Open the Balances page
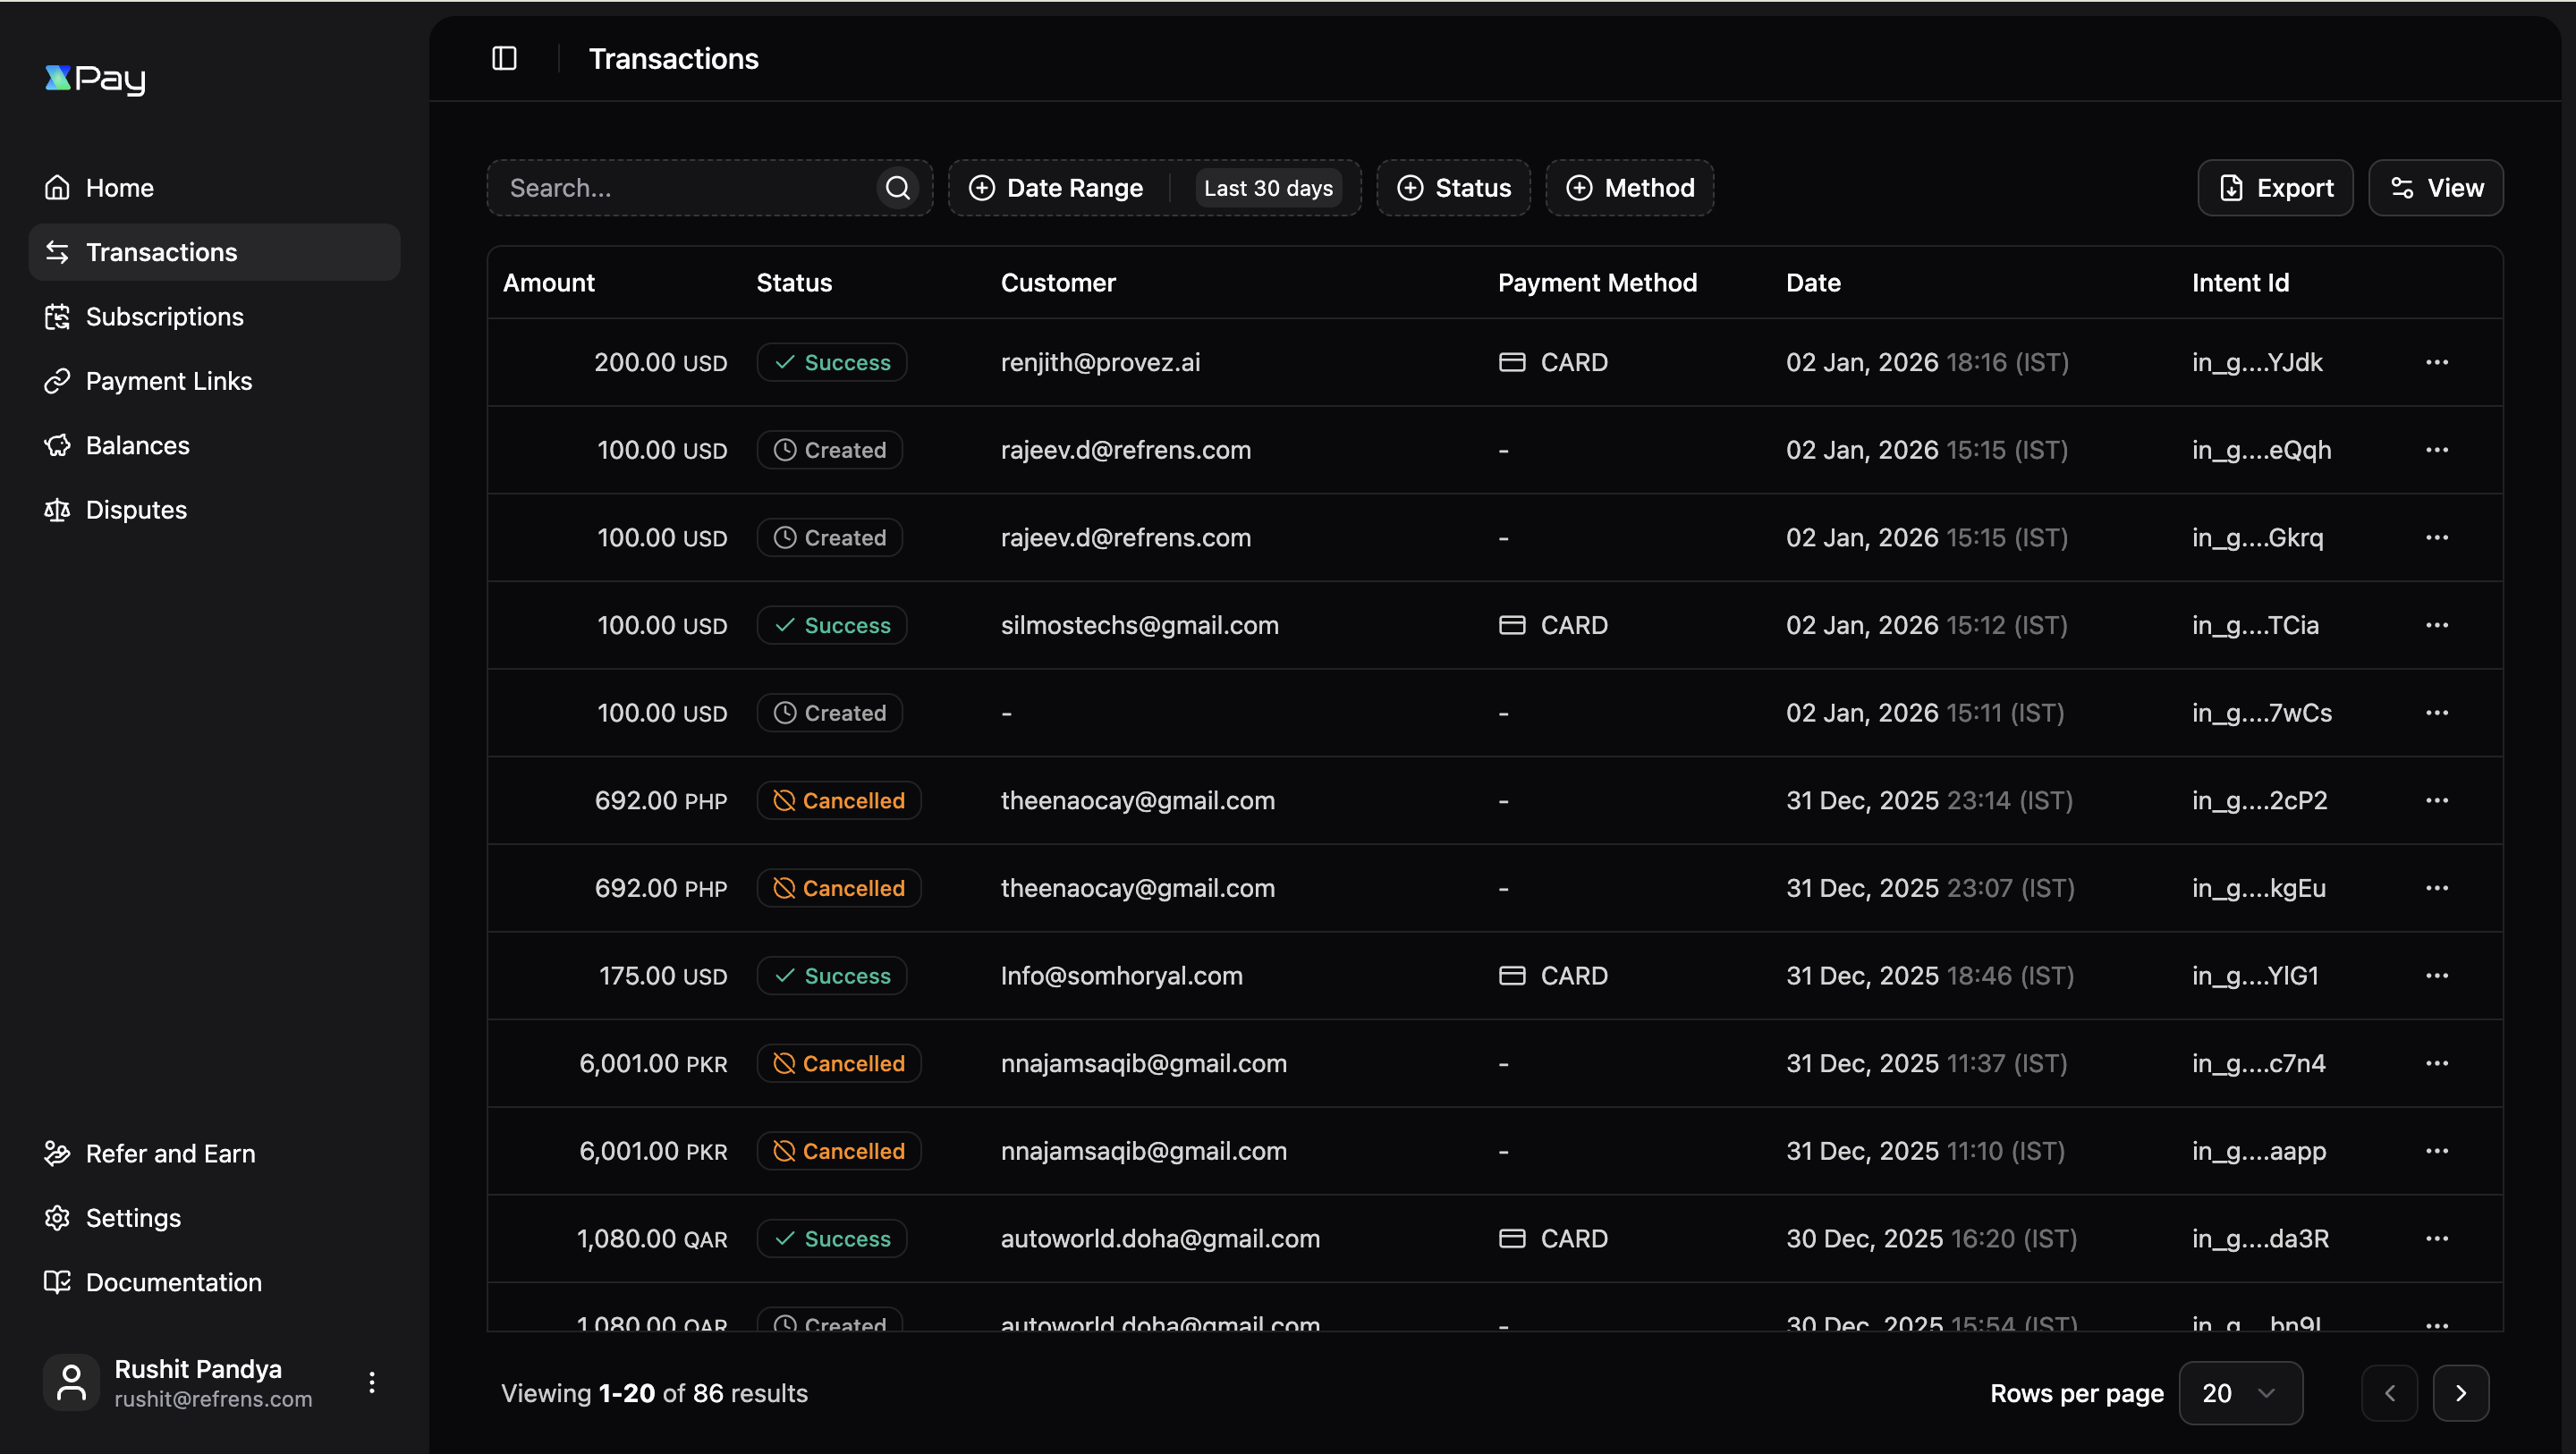2576x1454 pixels. click(137, 445)
